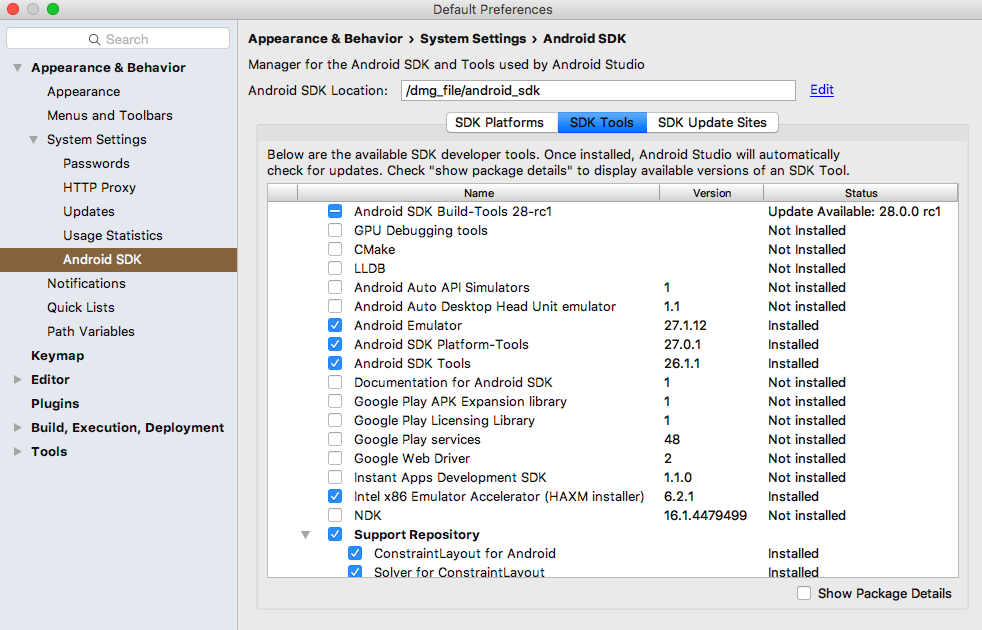Screen dimensions: 982x630
Task: Select the SDK Tools tab
Action: 602,123
